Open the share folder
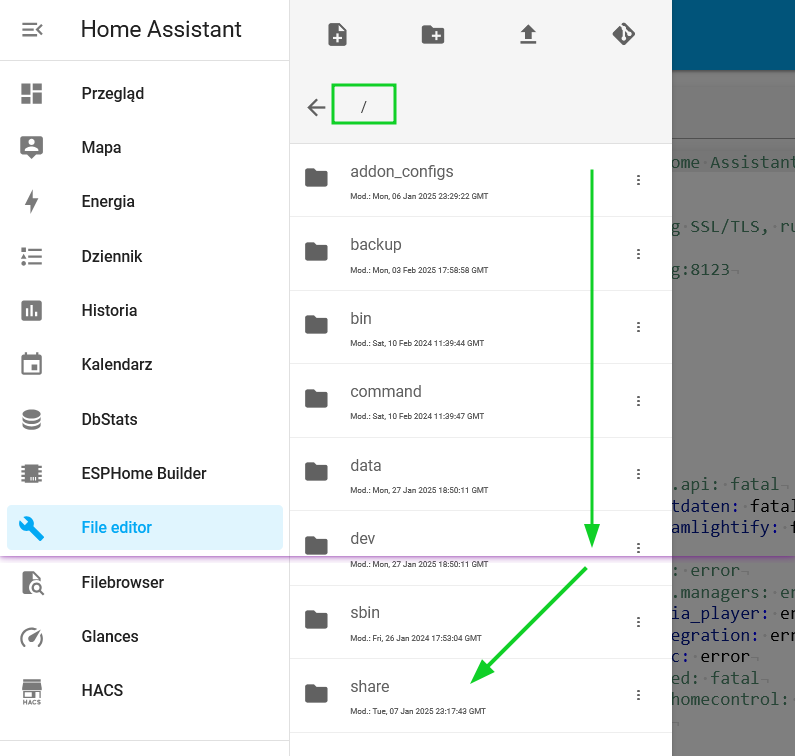The height and width of the screenshot is (756, 795). coord(481,696)
